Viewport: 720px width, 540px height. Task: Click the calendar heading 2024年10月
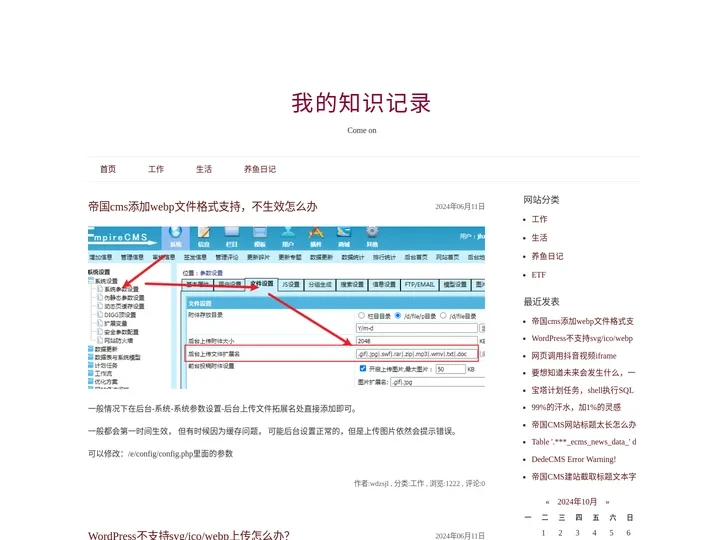click(577, 502)
